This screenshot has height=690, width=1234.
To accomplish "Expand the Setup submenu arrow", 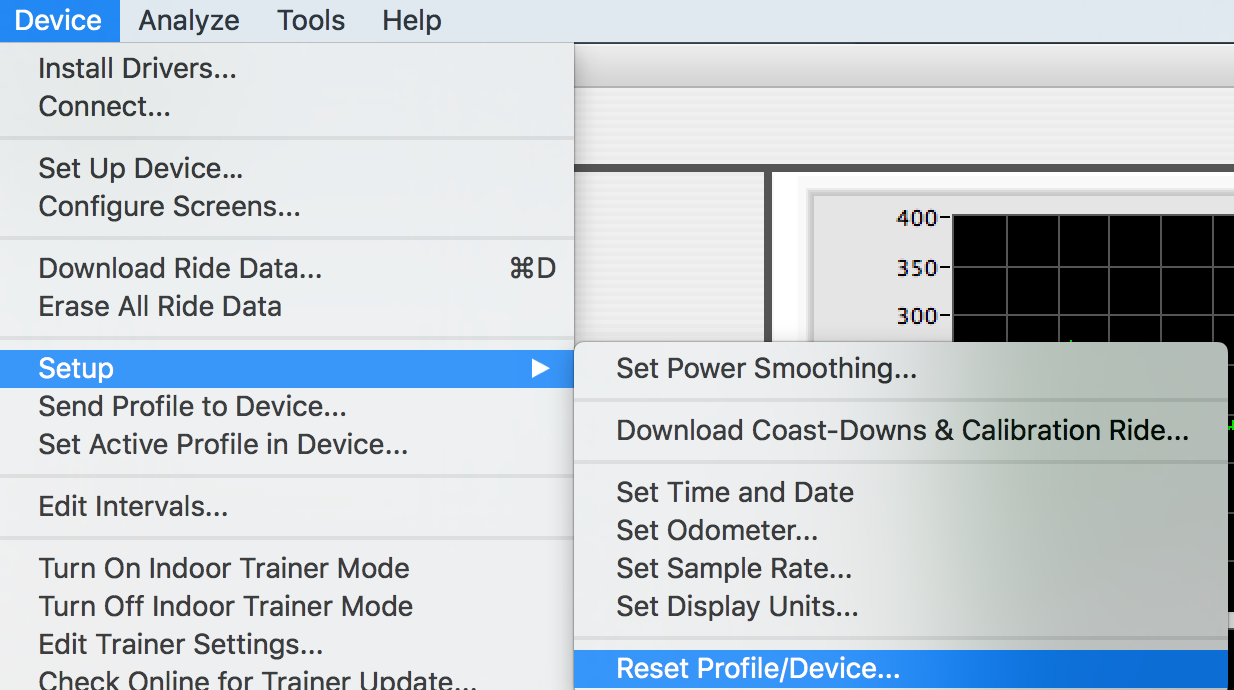I will click(x=540, y=368).
